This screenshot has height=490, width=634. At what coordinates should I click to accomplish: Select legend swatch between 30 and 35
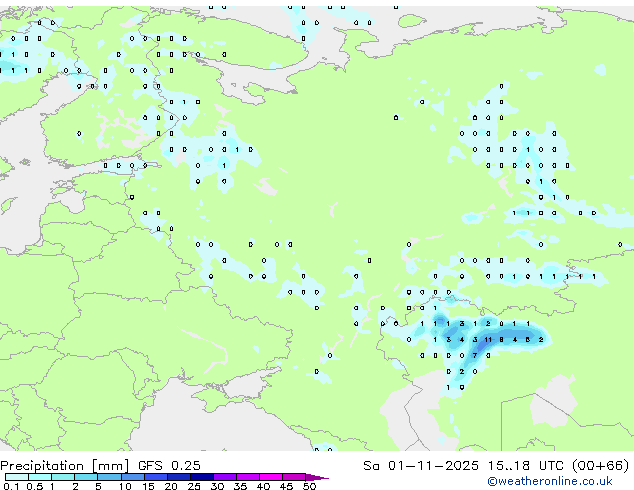(225, 477)
